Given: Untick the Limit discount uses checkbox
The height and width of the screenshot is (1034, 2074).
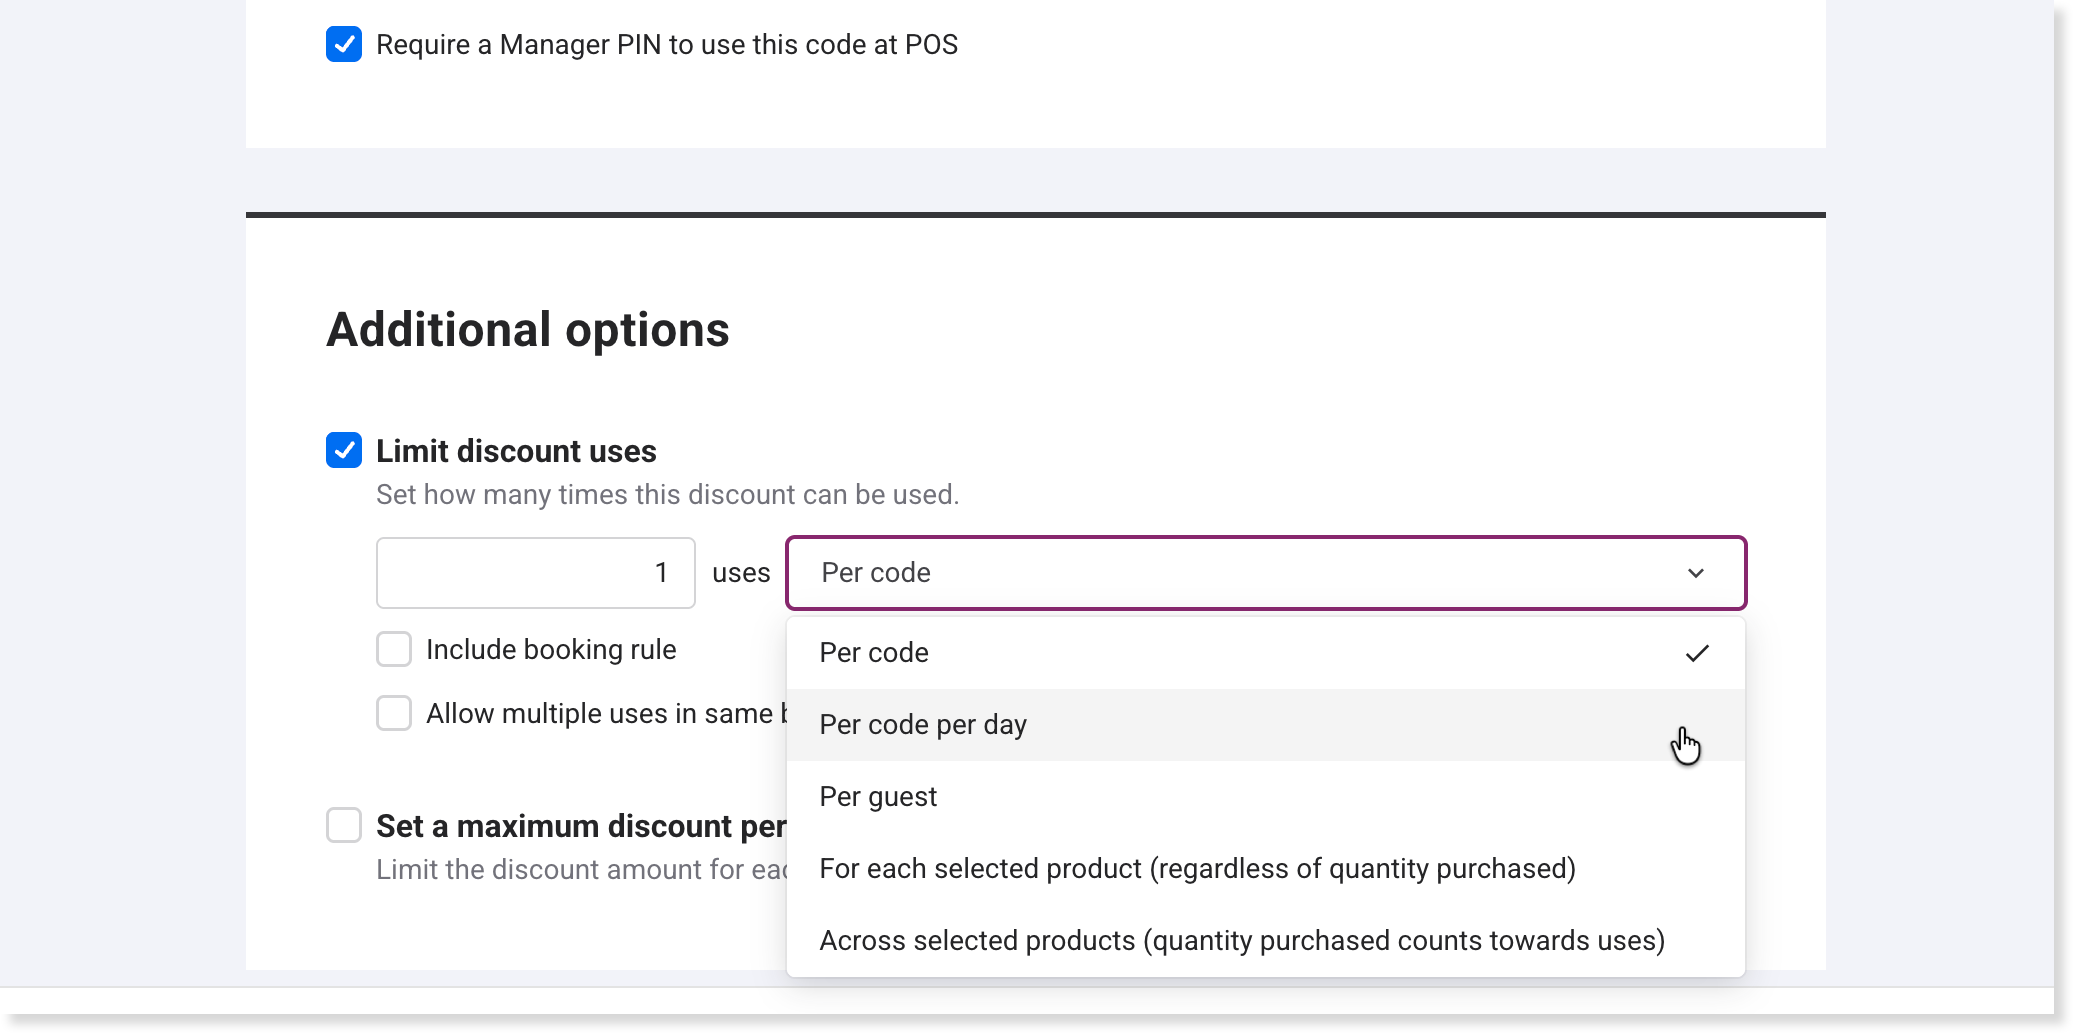Looking at the screenshot, I should click(x=344, y=451).
